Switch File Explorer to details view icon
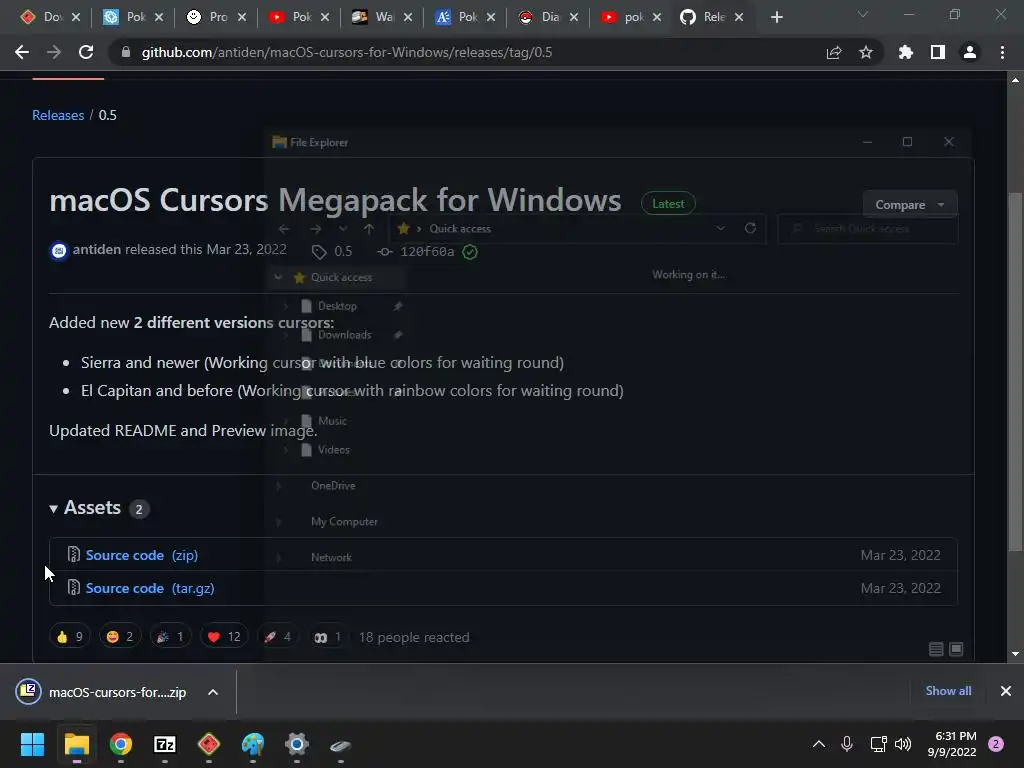The image size is (1024, 768). (x=936, y=648)
